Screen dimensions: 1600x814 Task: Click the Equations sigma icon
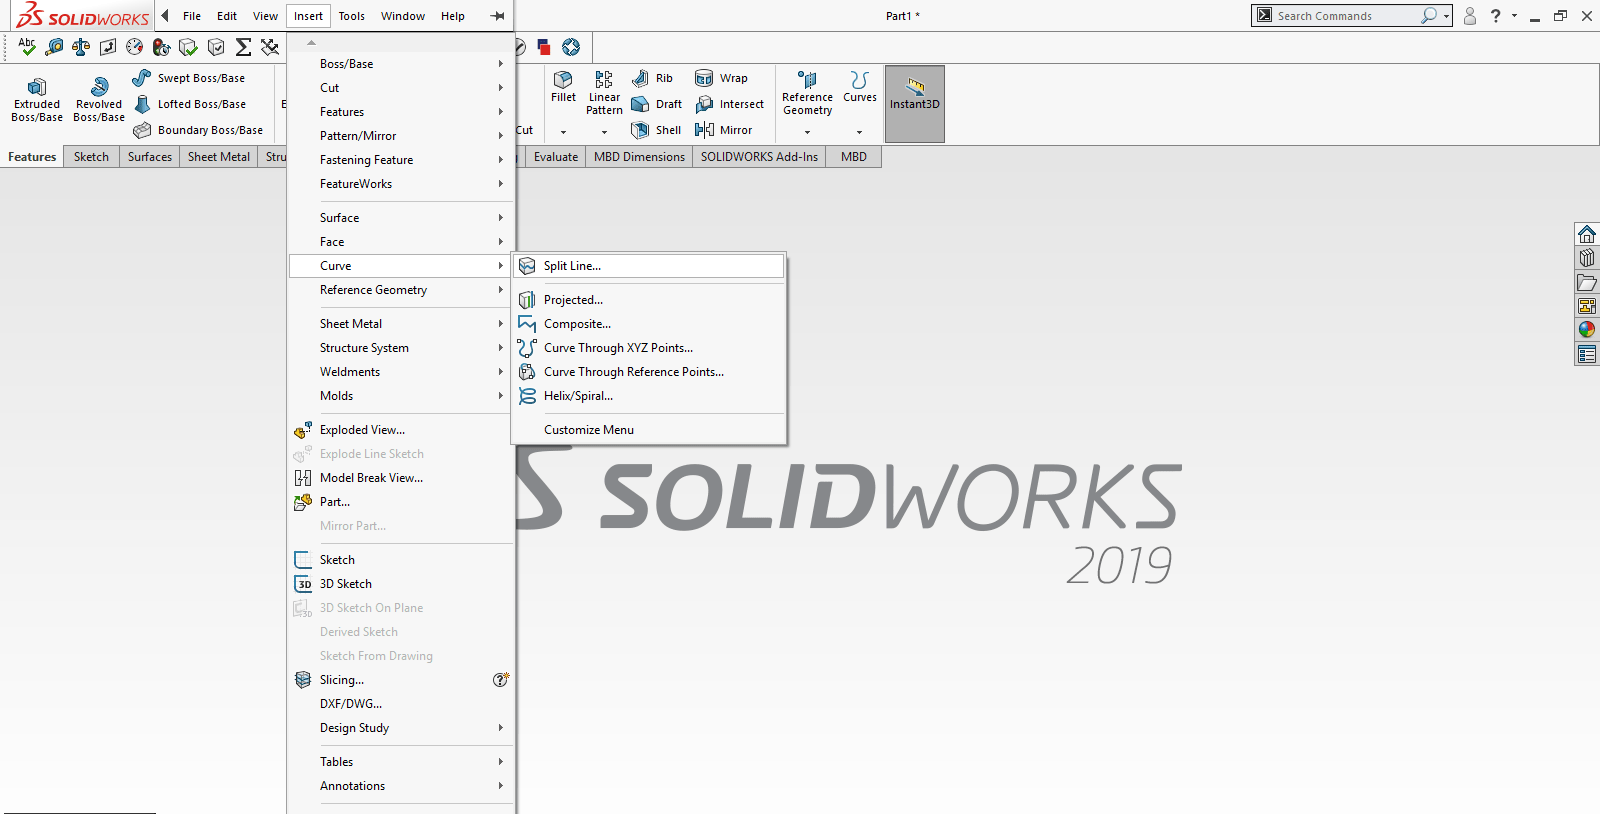243,47
